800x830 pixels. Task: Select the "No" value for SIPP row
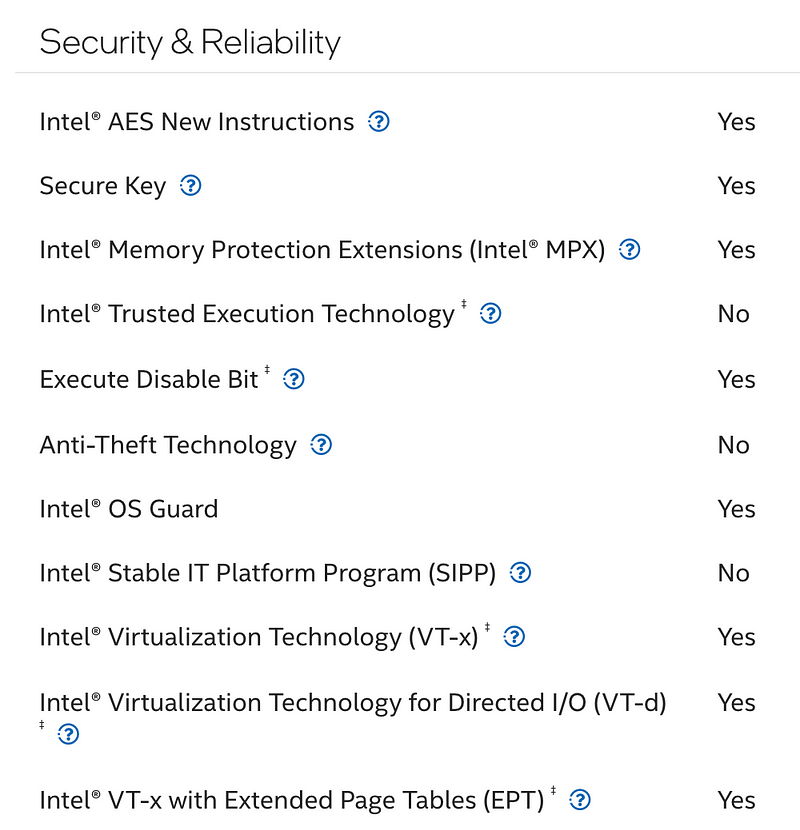(x=733, y=573)
